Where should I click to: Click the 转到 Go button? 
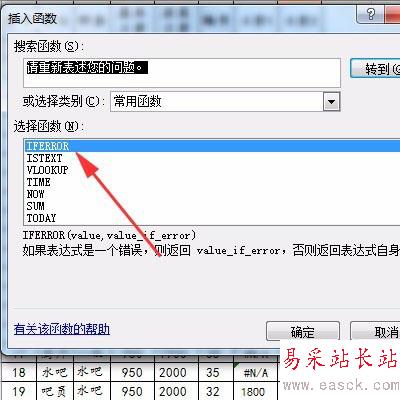(375, 69)
